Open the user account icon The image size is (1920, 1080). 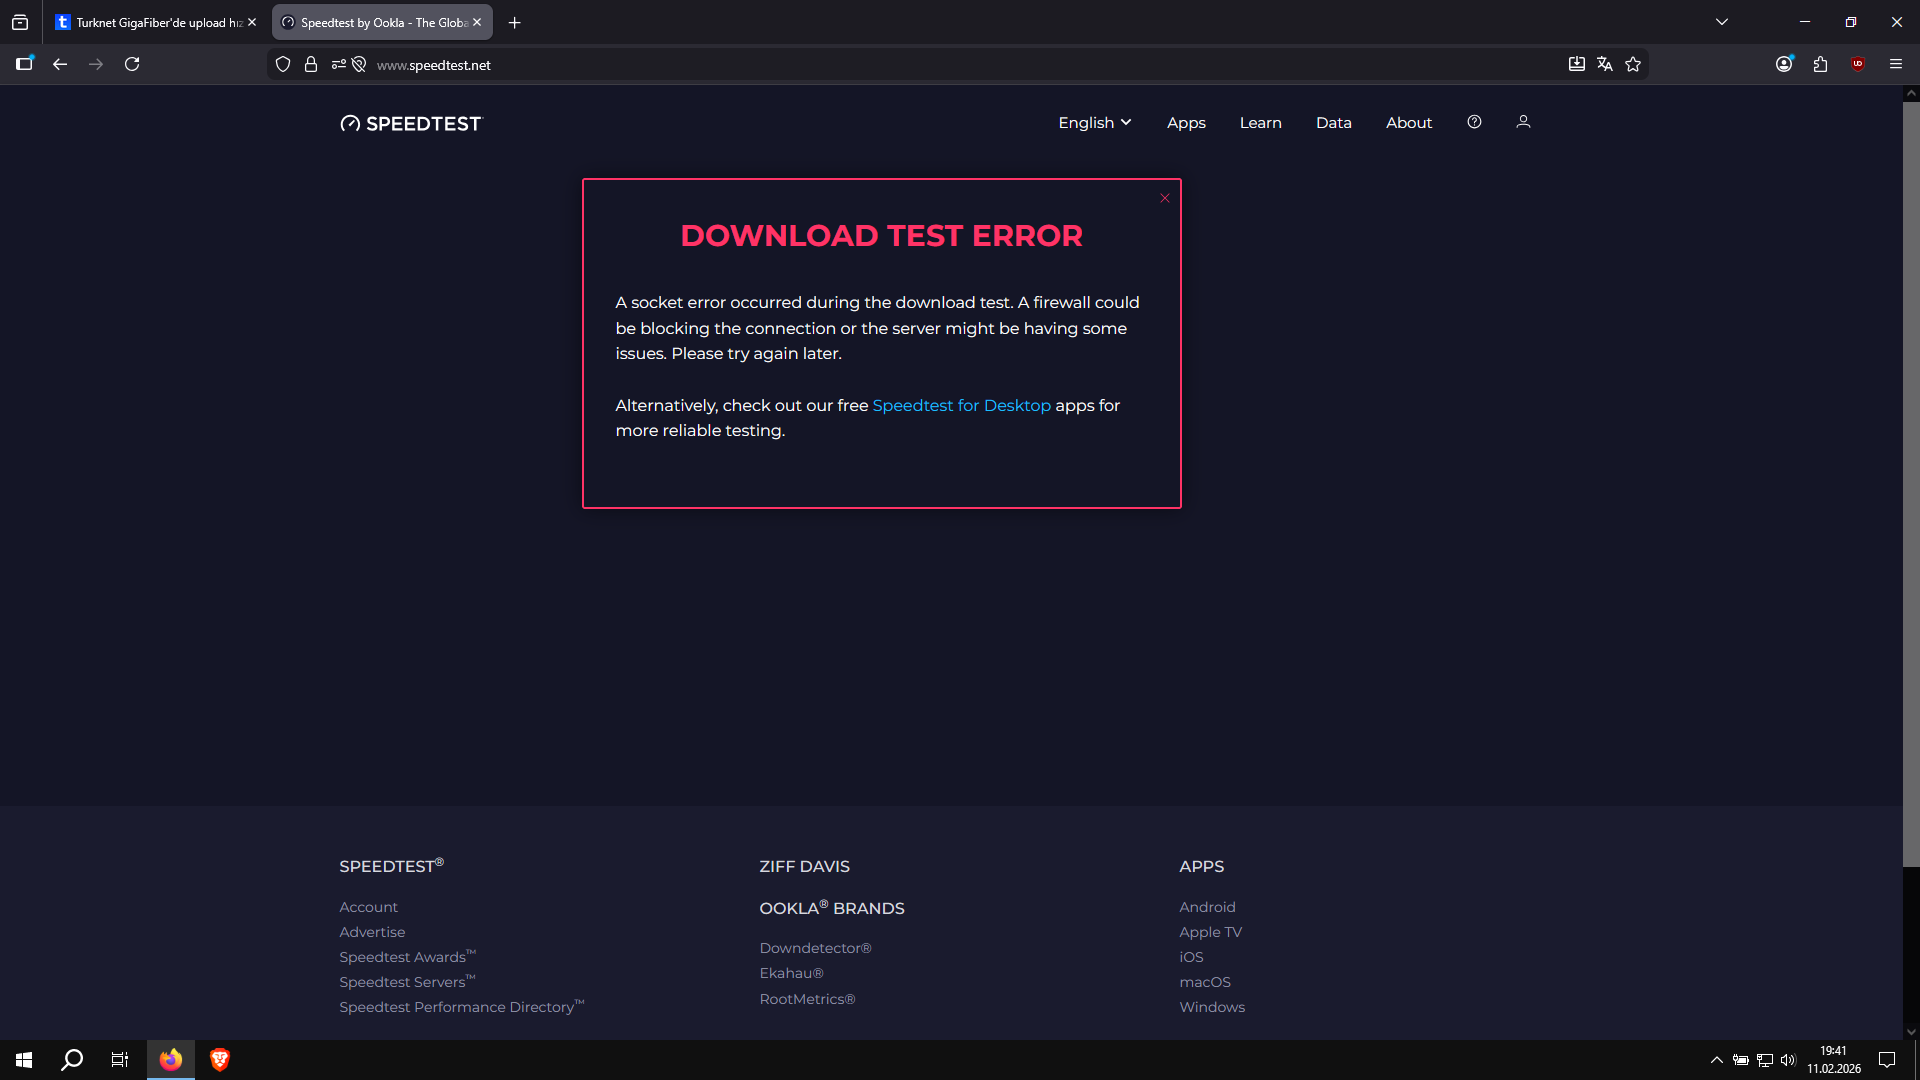coord(1523,122)
